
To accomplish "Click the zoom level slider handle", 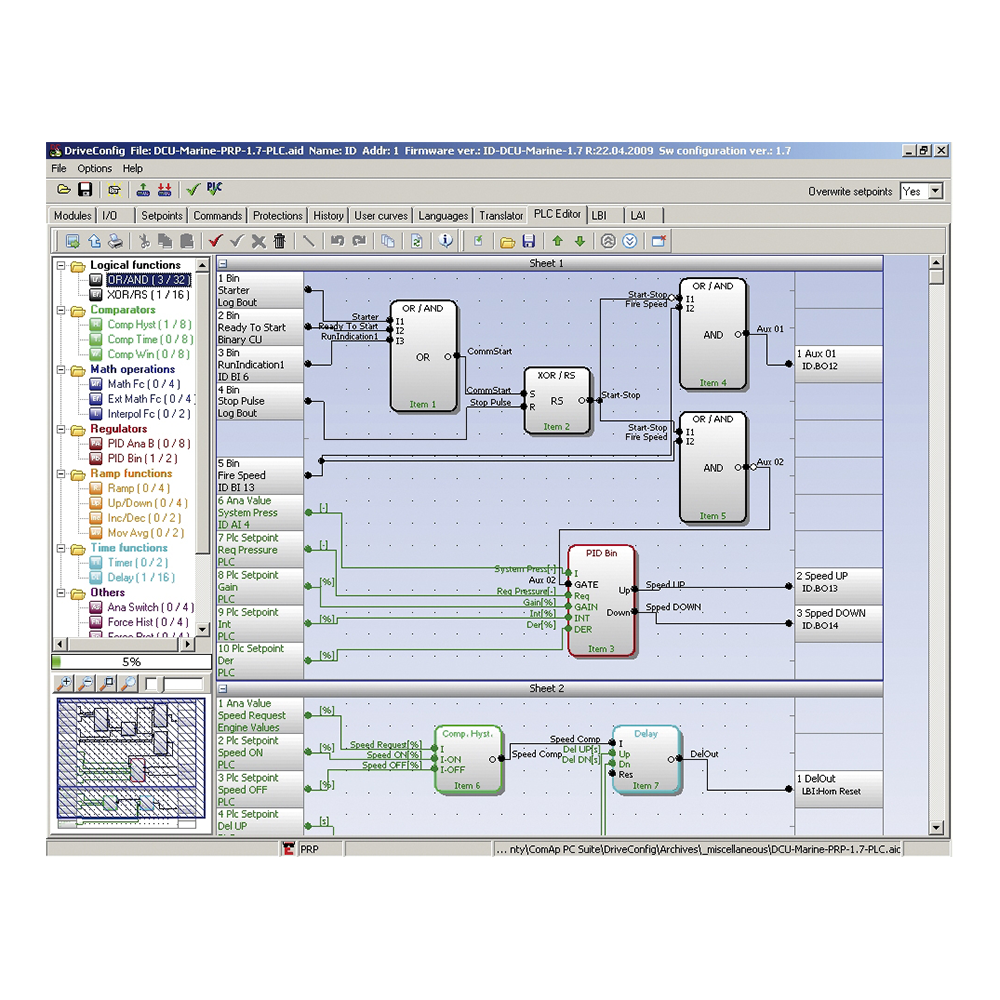I will point(159,683).
